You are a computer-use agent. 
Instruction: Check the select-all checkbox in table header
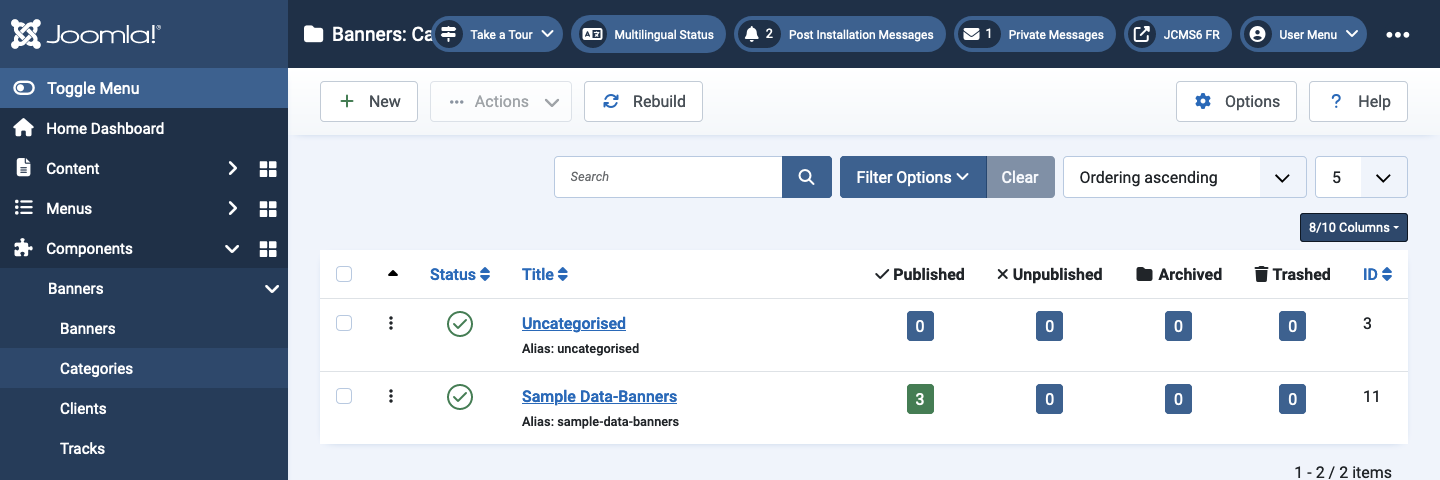[344, 274]
